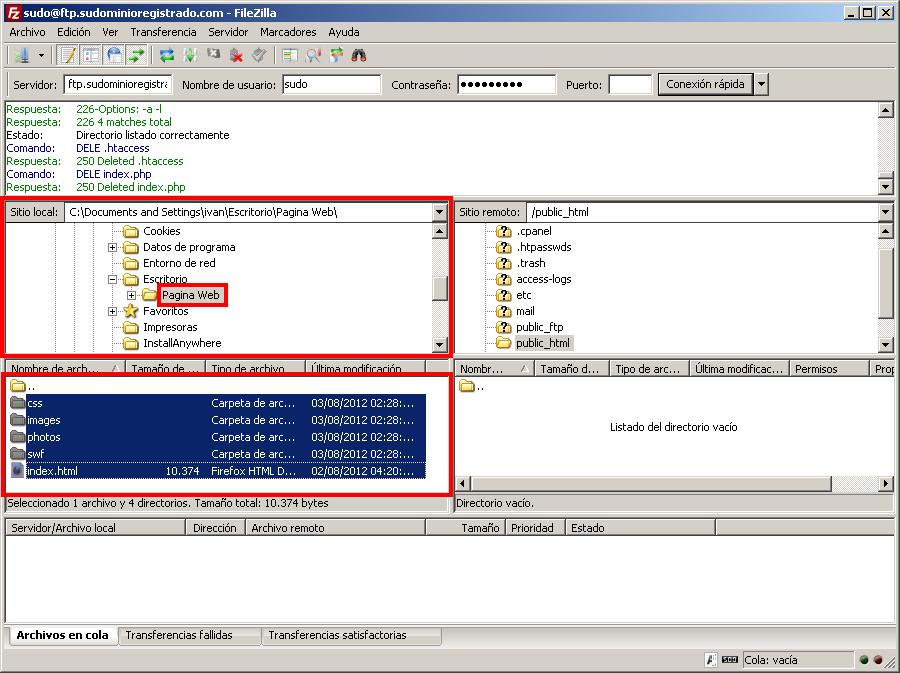The height and width of the screenshot is (673, 900).
Task: Select Pagina Web folder in tree
Action: [191, 295]
